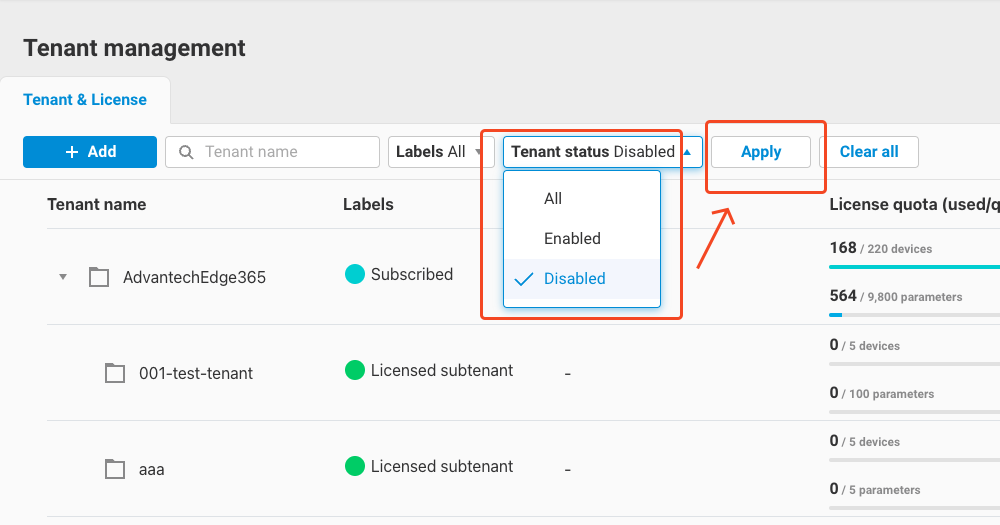Select Enabled in status list
This screenshot has width=1000, height=525.
[x=582, y=239]
